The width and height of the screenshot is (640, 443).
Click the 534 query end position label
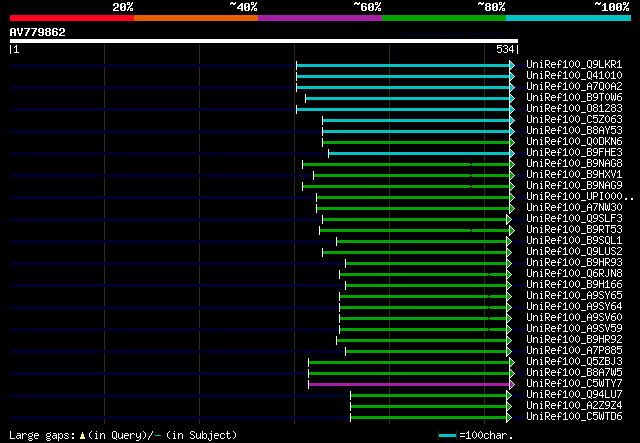(x=505, y=49)
